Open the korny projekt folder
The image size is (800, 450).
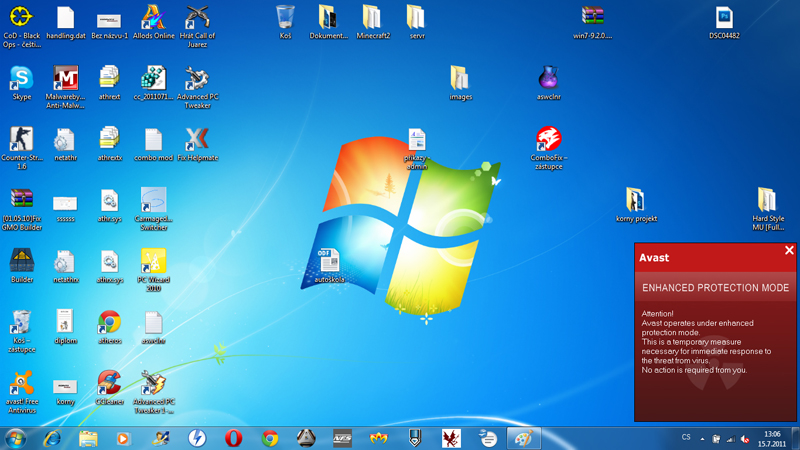[x=636, y=200]
